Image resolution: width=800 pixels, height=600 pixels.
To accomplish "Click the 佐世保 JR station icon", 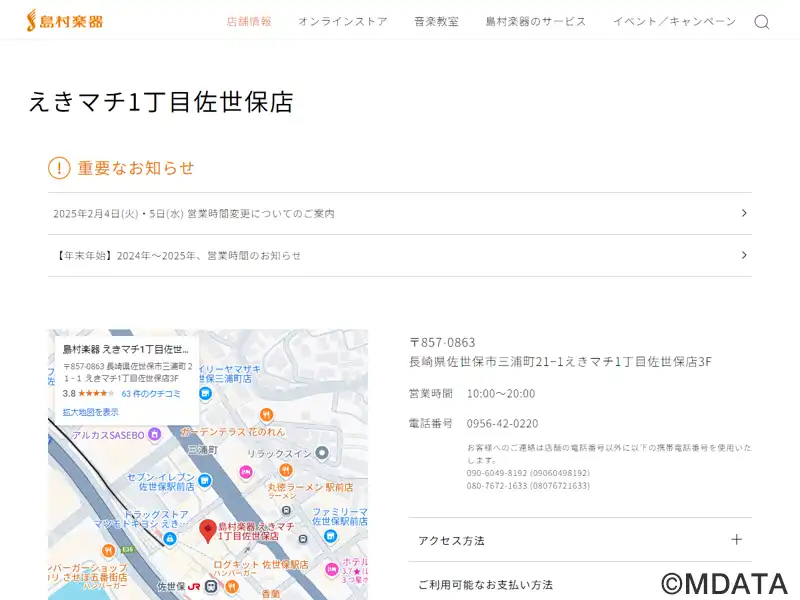I will point(211,586).
